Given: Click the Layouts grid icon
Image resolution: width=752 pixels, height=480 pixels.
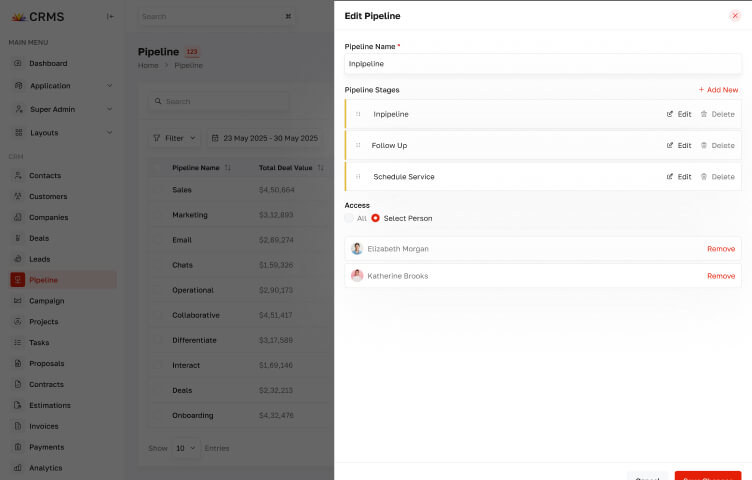Looking at the screenshot, I should pos(19,133).
